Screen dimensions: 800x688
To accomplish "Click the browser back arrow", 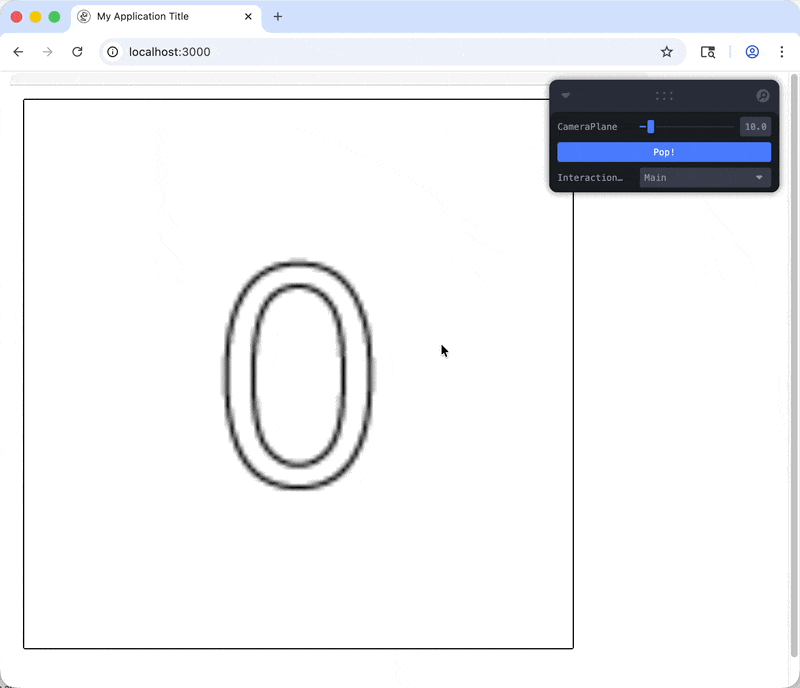I will [x=17, y=52].
